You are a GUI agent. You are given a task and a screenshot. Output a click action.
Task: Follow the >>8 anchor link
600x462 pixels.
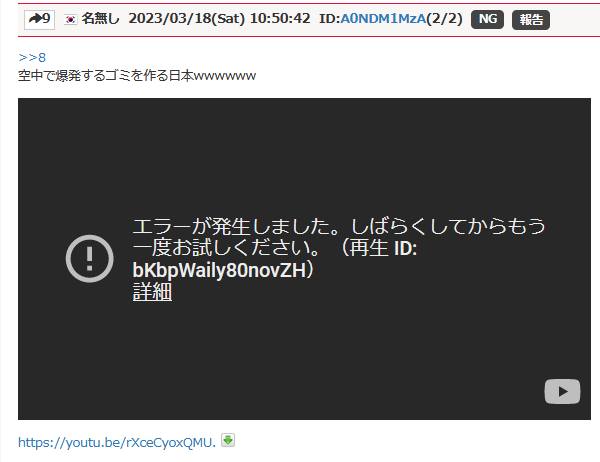tap(32, 57)
